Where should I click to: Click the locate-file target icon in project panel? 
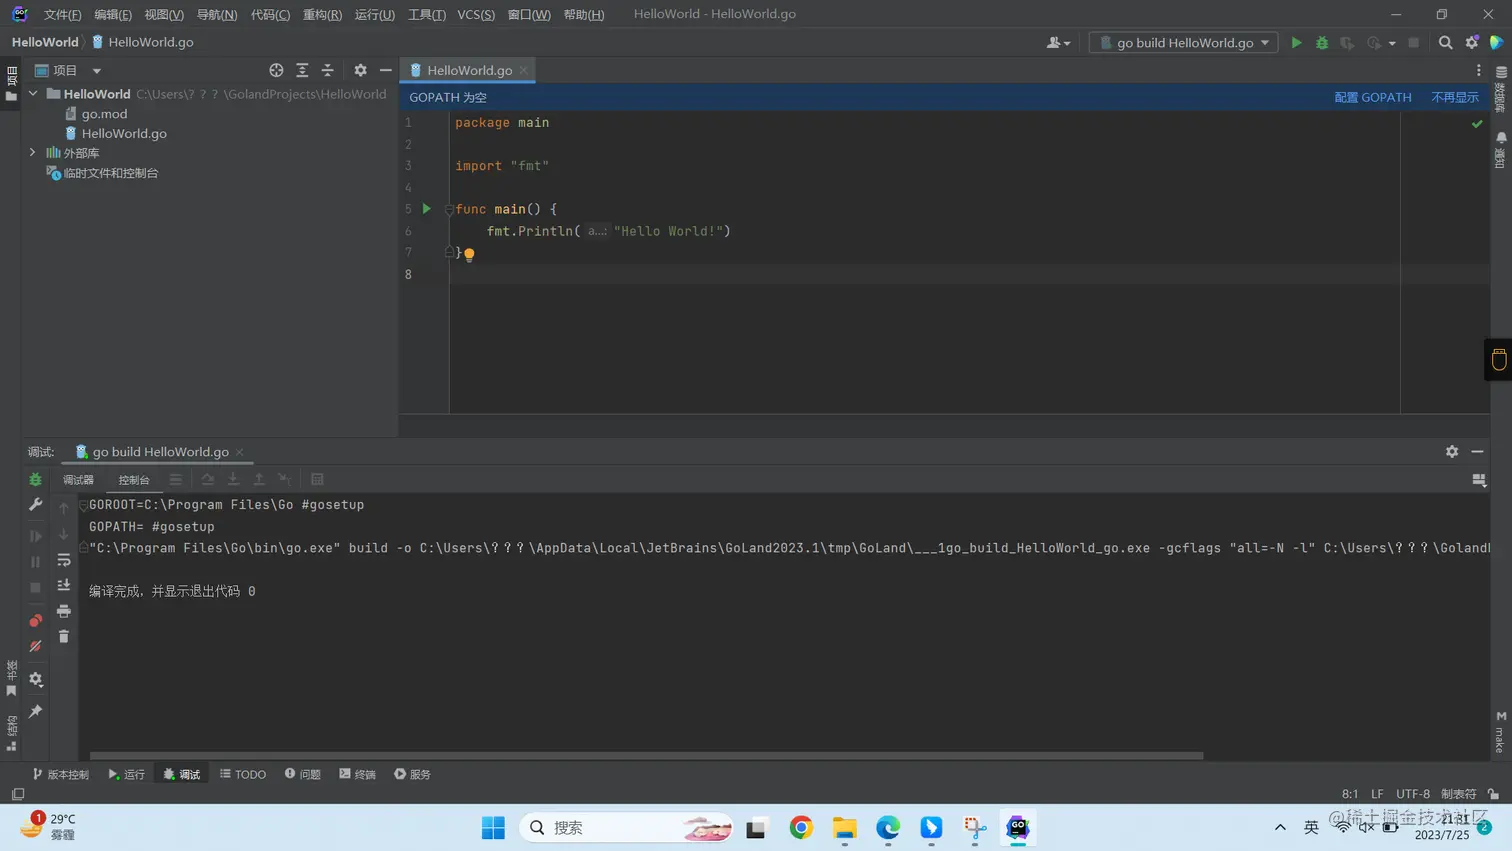pos(276,70)
